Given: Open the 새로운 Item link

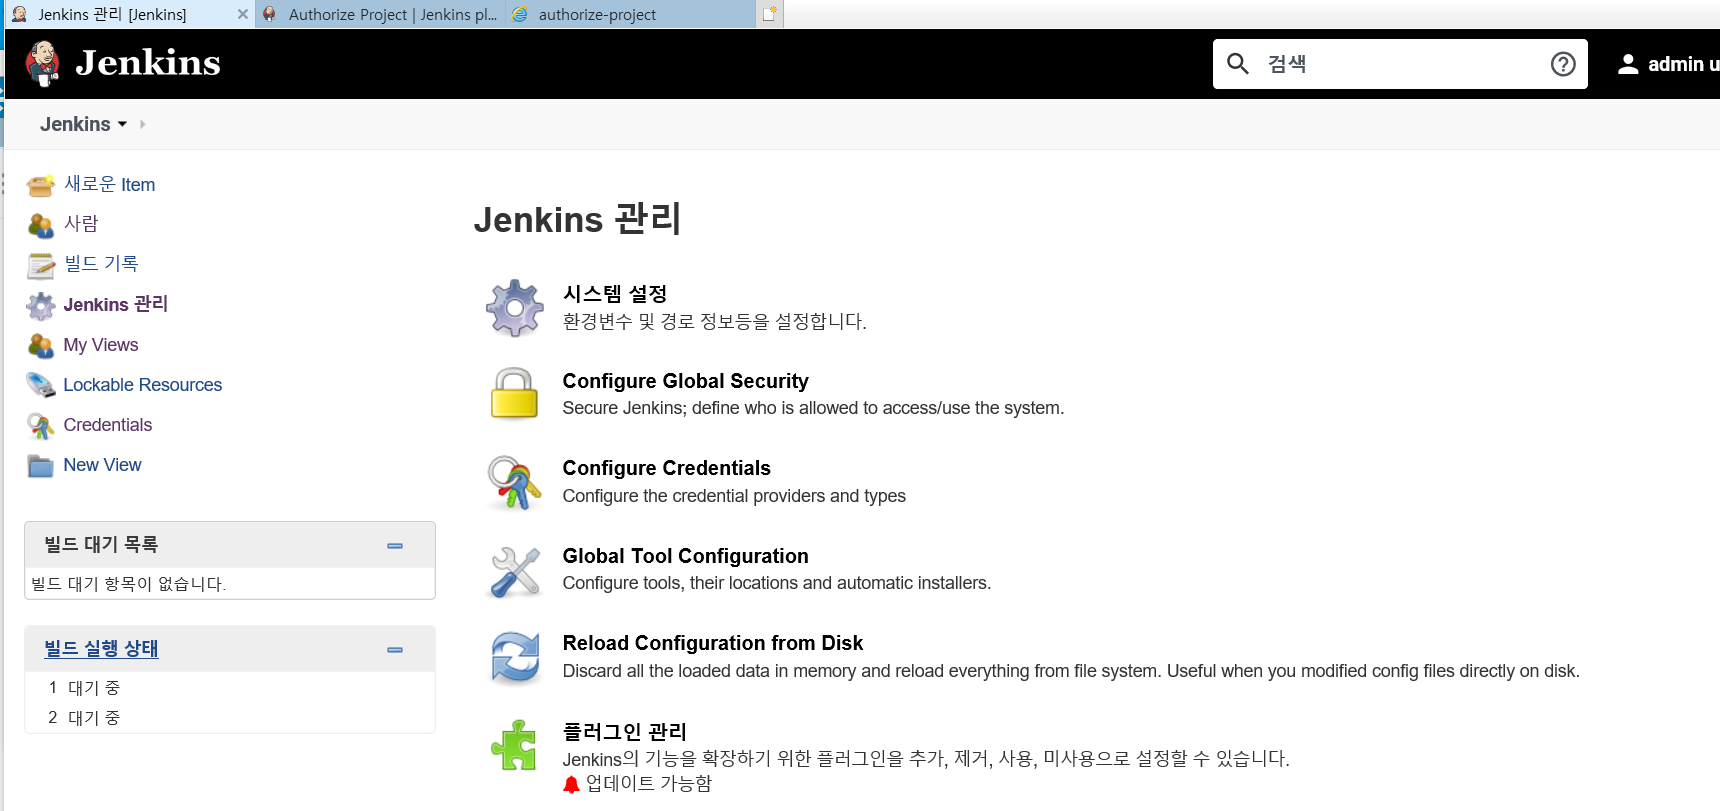Looking at the screenshot, I should (110, 184).
